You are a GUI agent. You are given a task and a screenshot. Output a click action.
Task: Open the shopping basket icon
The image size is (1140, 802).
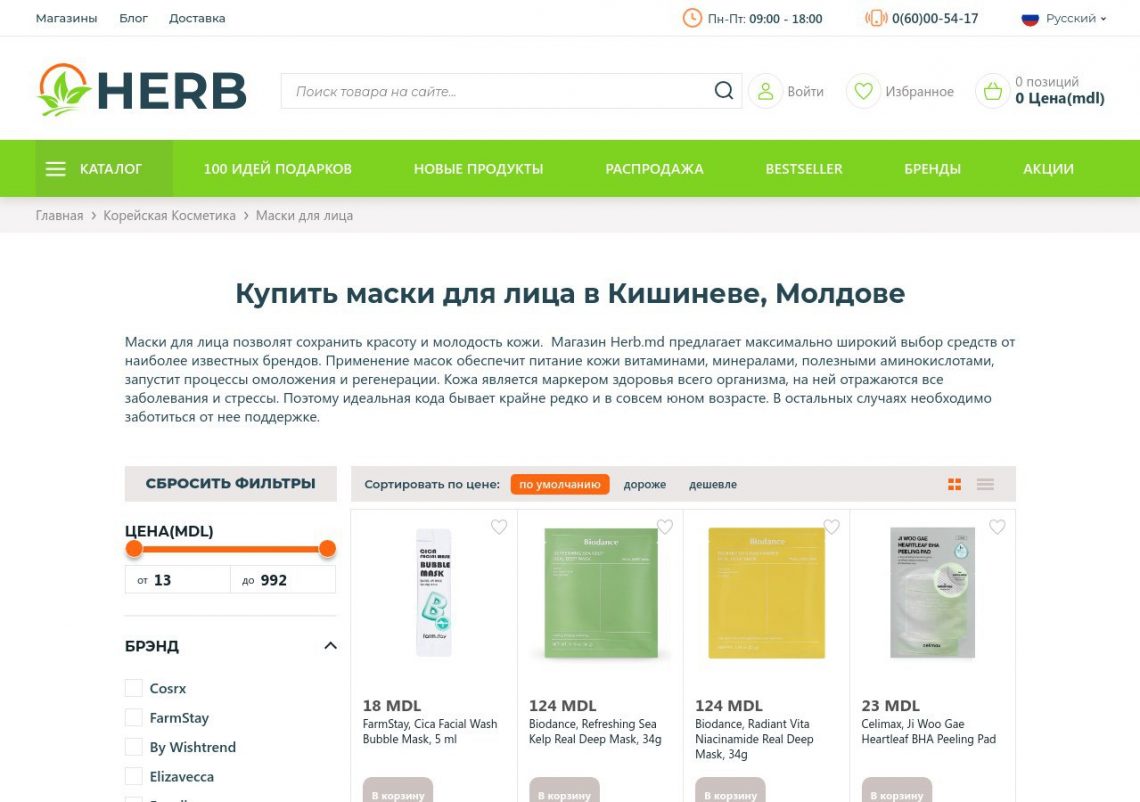[992, 91]
